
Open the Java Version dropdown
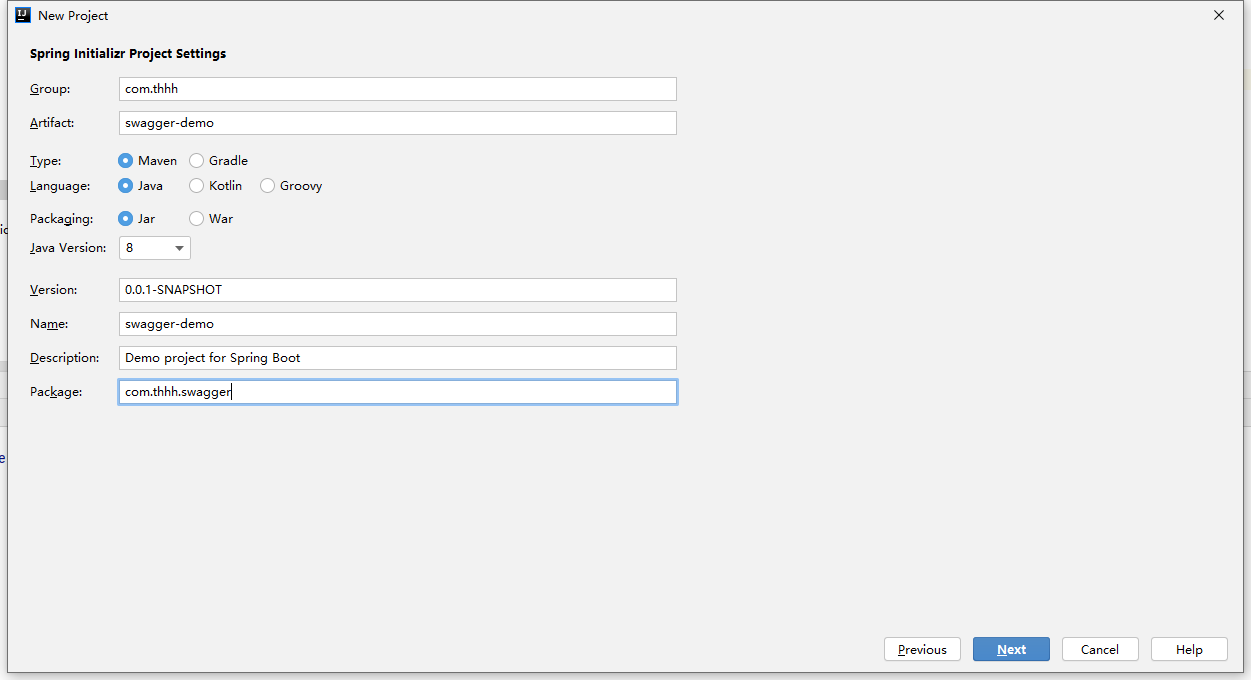[155, 247]
